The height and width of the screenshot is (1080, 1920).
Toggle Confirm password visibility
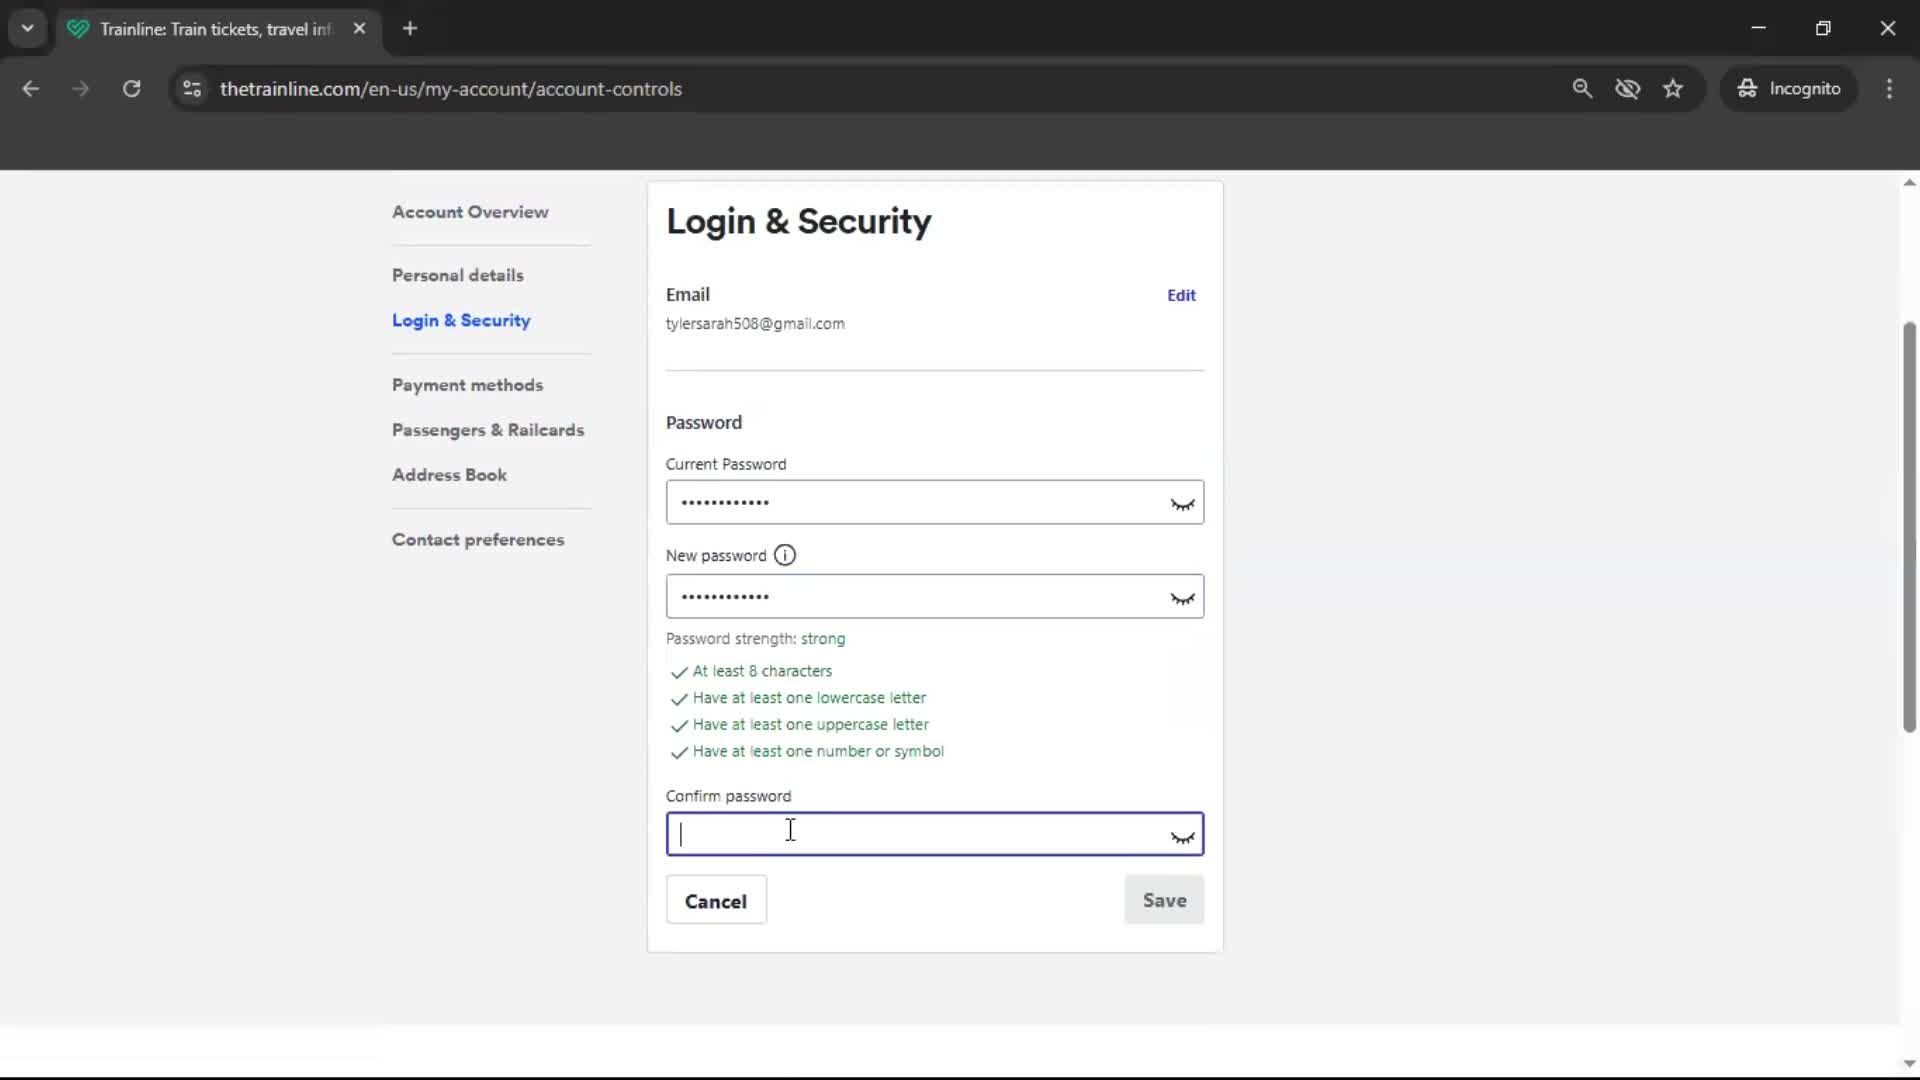click(1182, 836)
